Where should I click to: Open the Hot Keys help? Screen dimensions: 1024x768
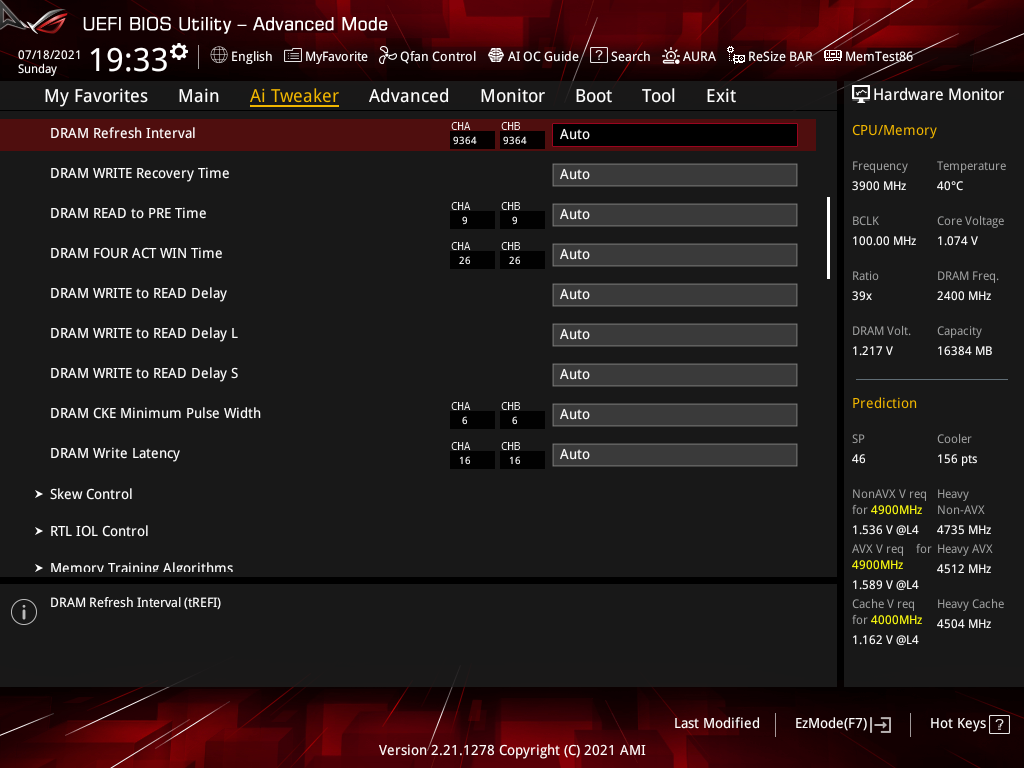pyautogui.click(x=968, y=723)
